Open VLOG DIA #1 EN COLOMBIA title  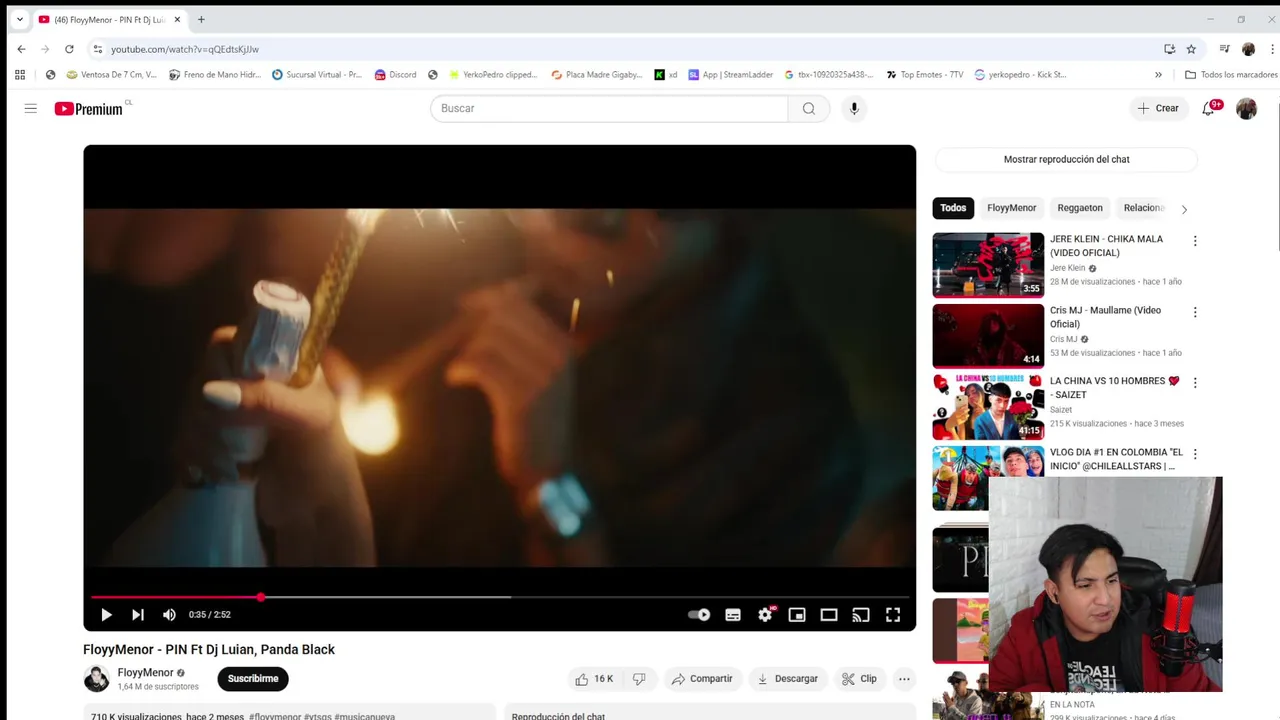pyautogui.click(x=1116, y=459)
